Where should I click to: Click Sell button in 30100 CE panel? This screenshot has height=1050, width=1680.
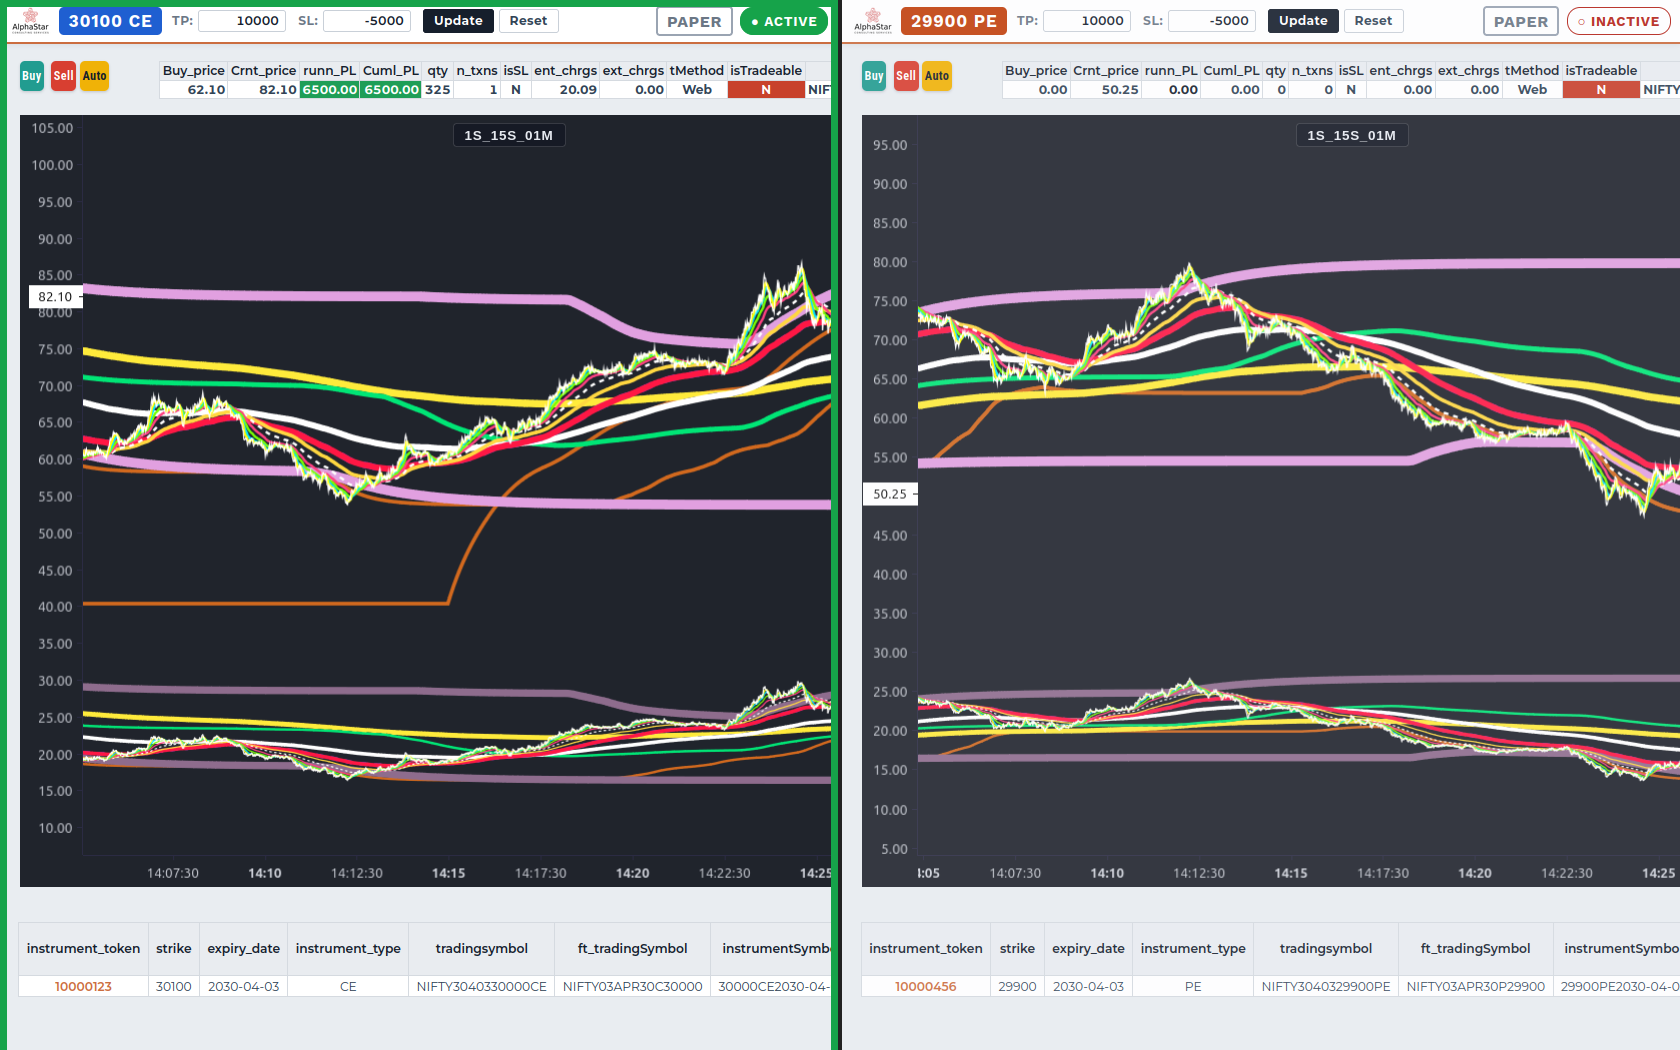click(x=63, y=76)
